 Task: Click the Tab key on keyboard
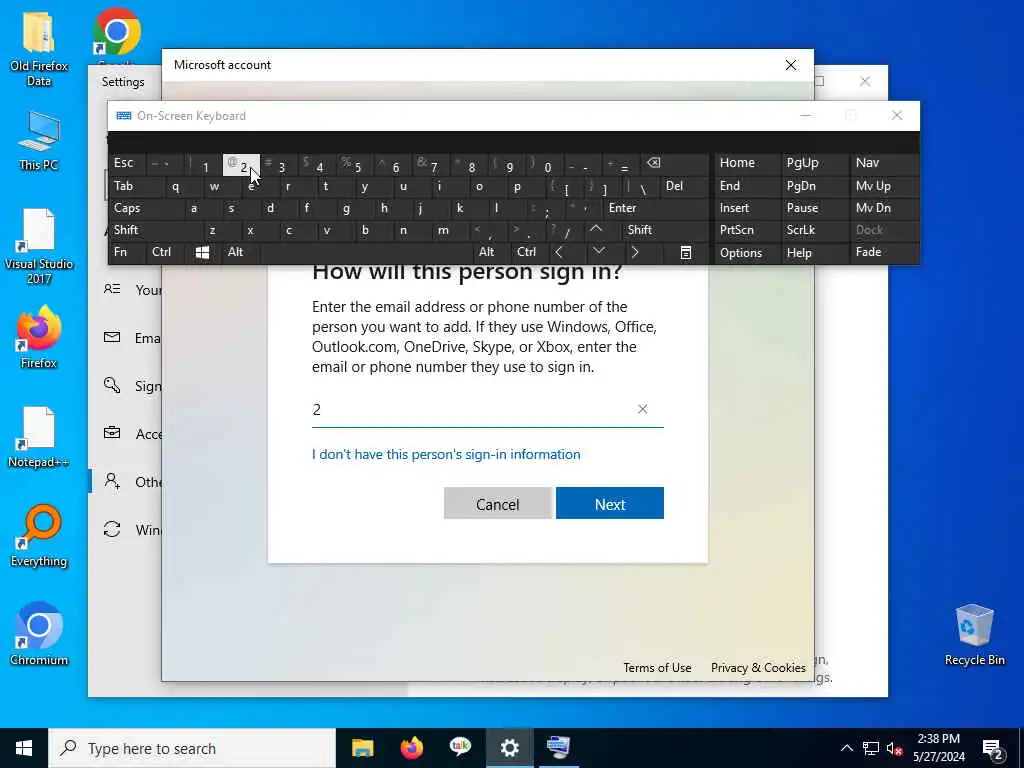[135, 187]
